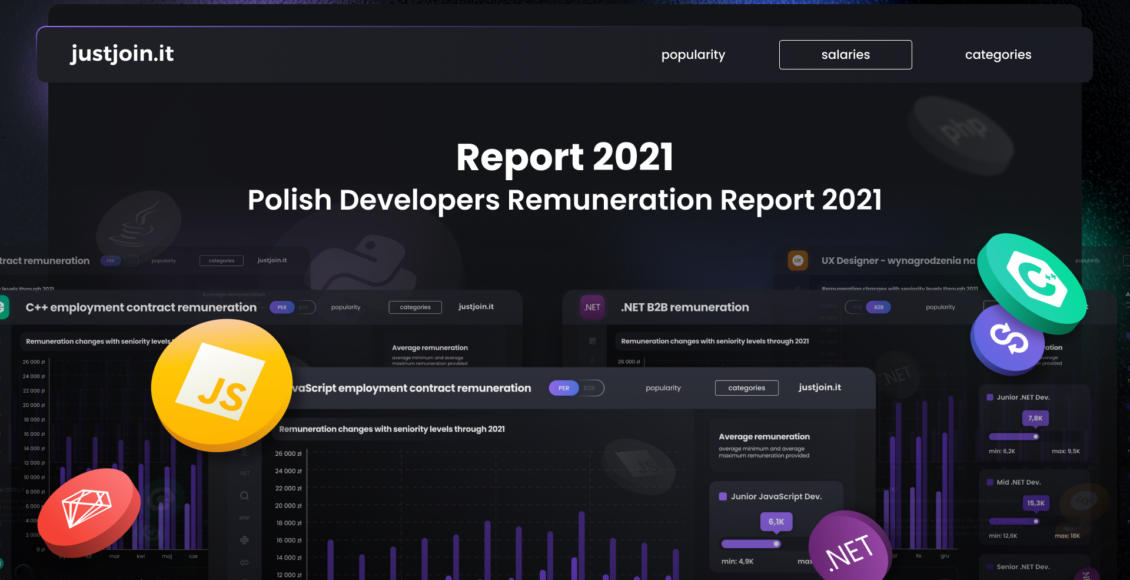Open the justjoin.it logo in top header

[122, 54]
